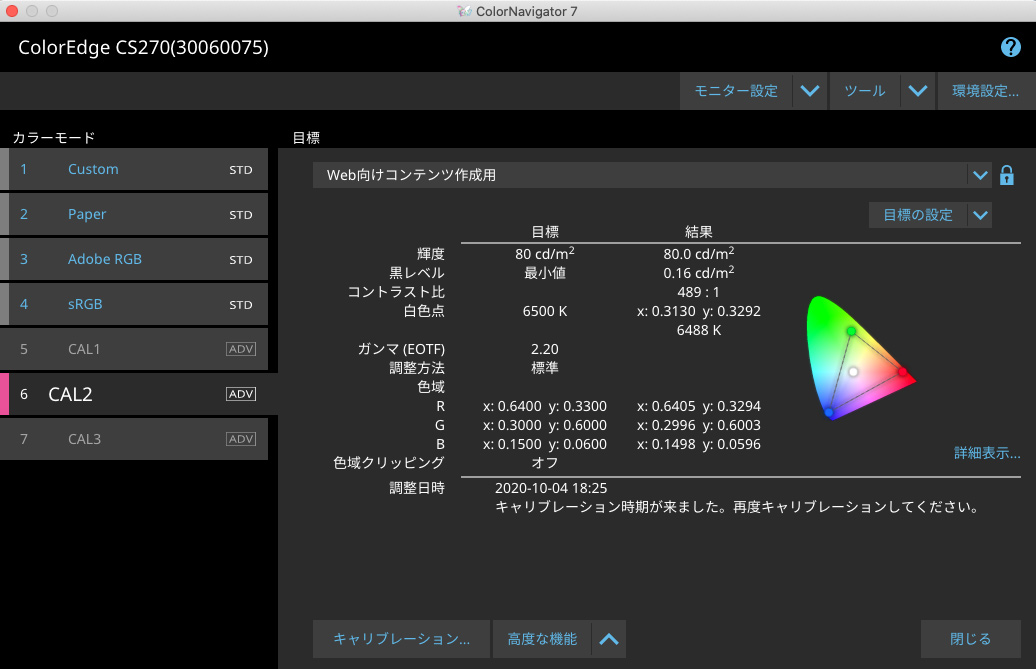Click the ColorEdge CS270(30060075) monitor title
This screenshot has width=1036, height=669.
143,48
